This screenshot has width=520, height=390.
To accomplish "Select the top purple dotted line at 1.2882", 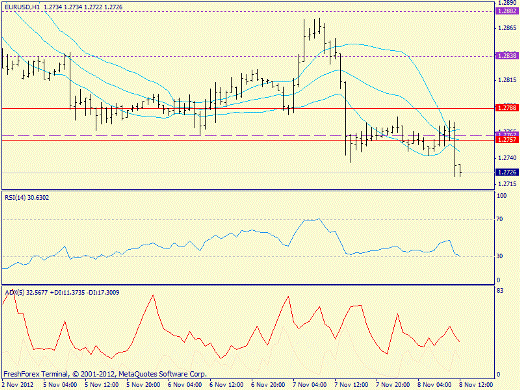I will [x=248, y=11].
